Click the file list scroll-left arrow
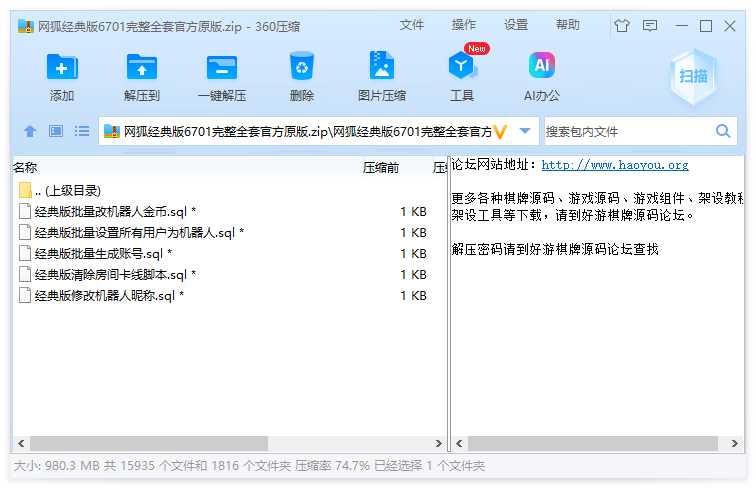Screen dimensions: 756x488 tap(21, 443)
